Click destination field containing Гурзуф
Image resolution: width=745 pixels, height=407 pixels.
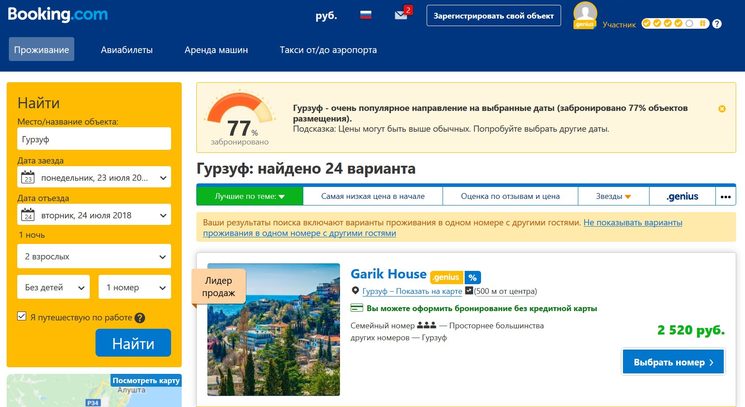click(94, 139)
